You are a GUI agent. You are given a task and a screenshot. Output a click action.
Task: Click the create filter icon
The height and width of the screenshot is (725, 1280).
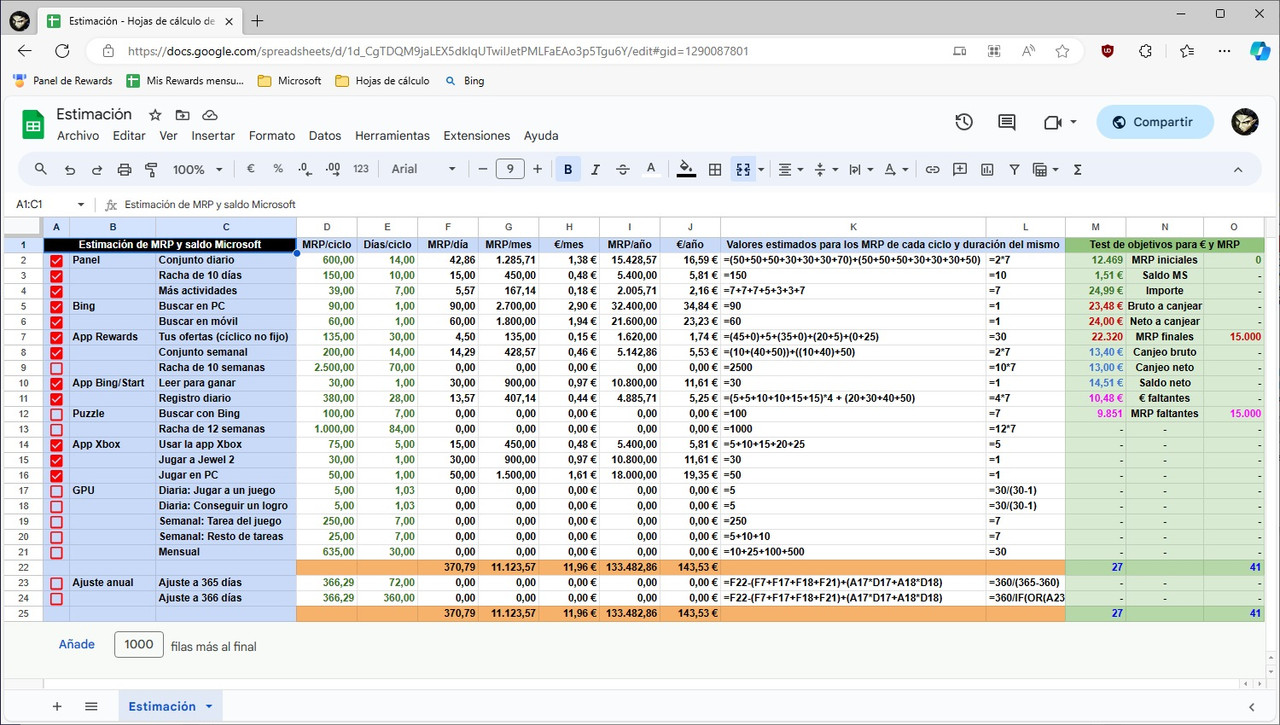tap(1015, 169)
